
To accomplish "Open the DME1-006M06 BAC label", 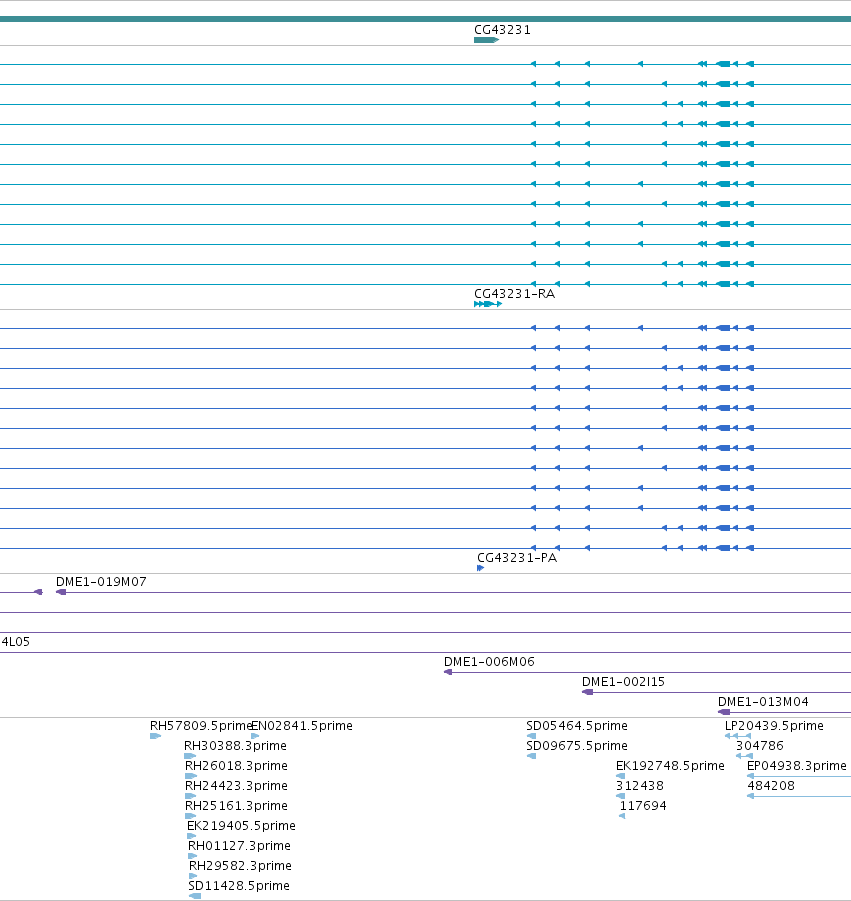I will 489,662.
